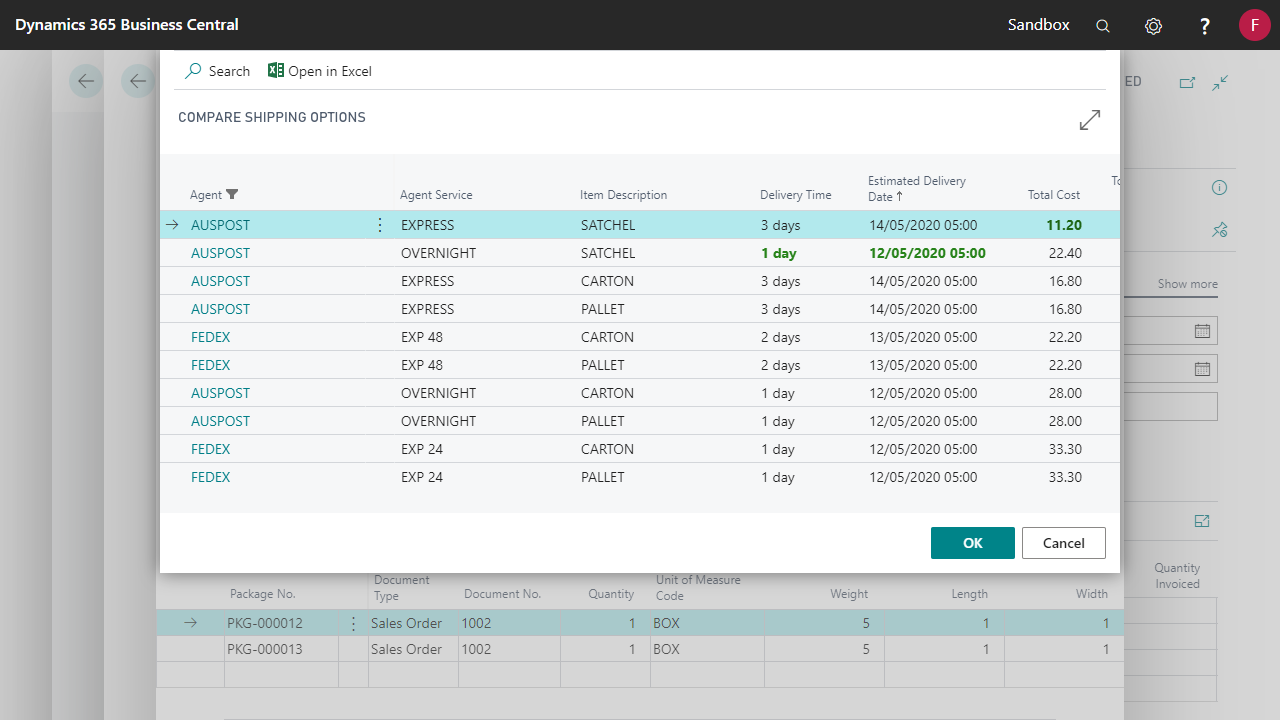The image size is (1280, 720).
Task: Click Dynamics 365 Business Central title
Action: [126, 25]
